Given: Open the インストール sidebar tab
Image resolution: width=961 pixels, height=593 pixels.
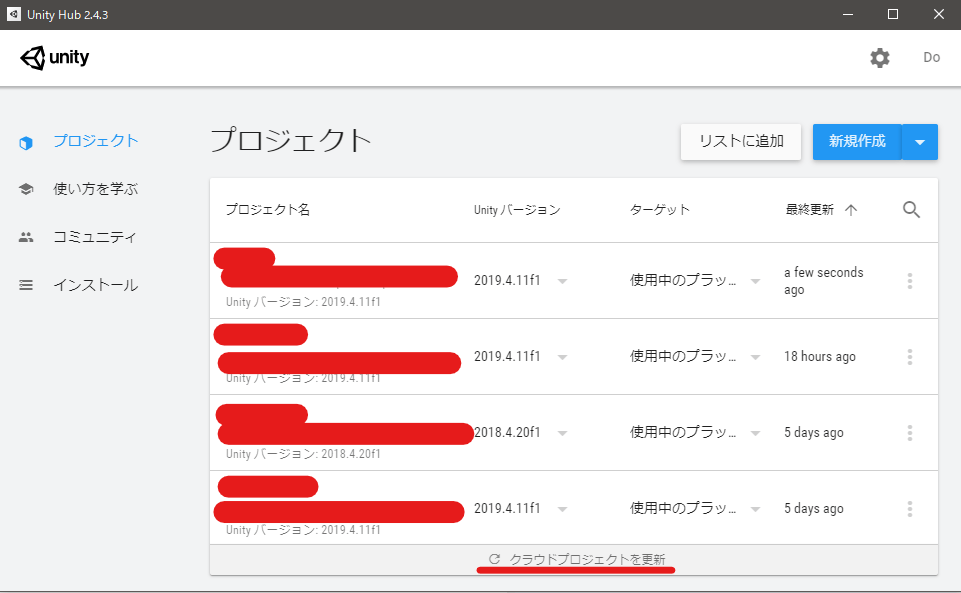Looking at the screenshot, I should click(x=96, y=285).
